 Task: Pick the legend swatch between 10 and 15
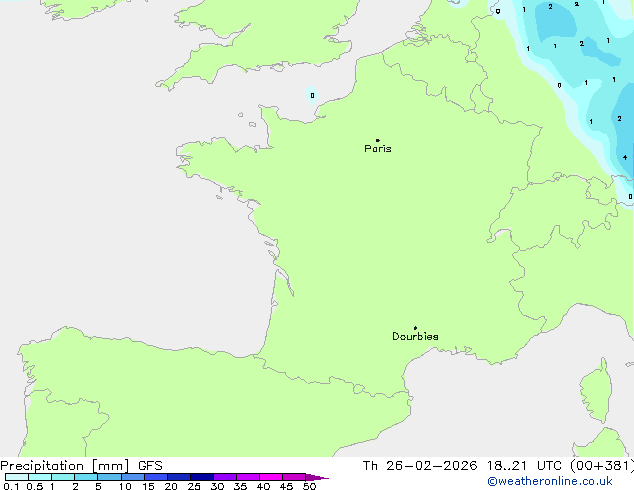[133, 477]
